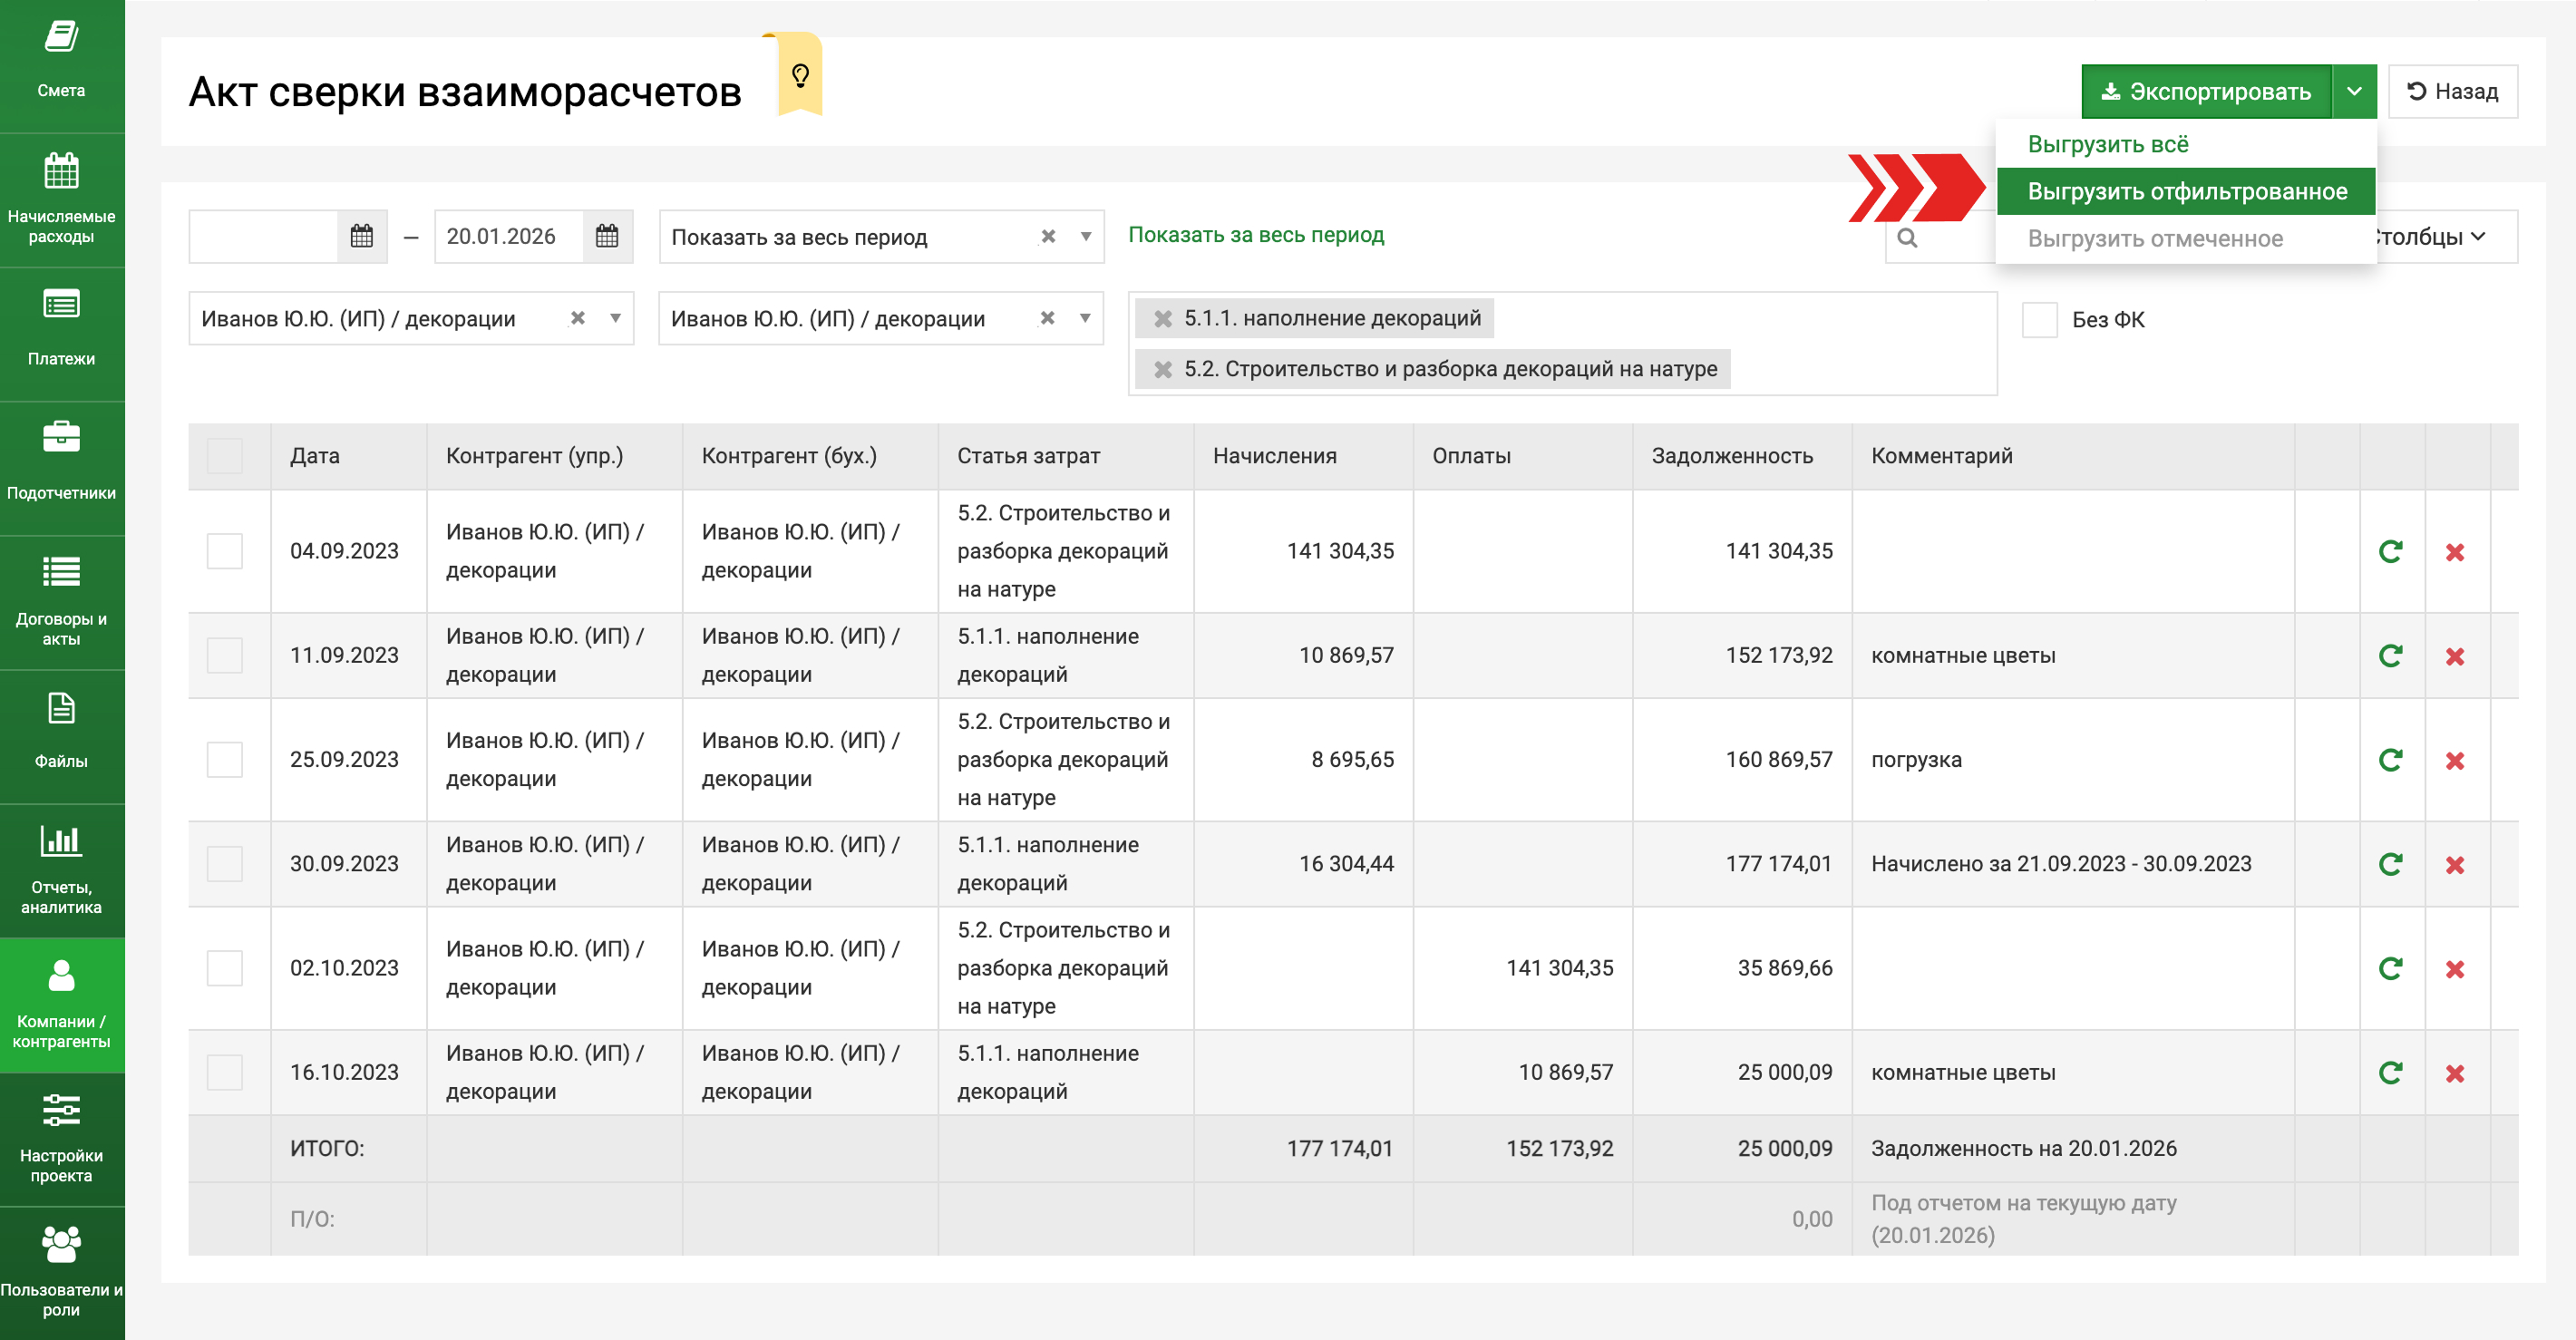Click the green Показать за весь период link
Image resolution: width=2576 pixels, height=1340 pixels.
pyautogui.click(x=1256, y=235)
